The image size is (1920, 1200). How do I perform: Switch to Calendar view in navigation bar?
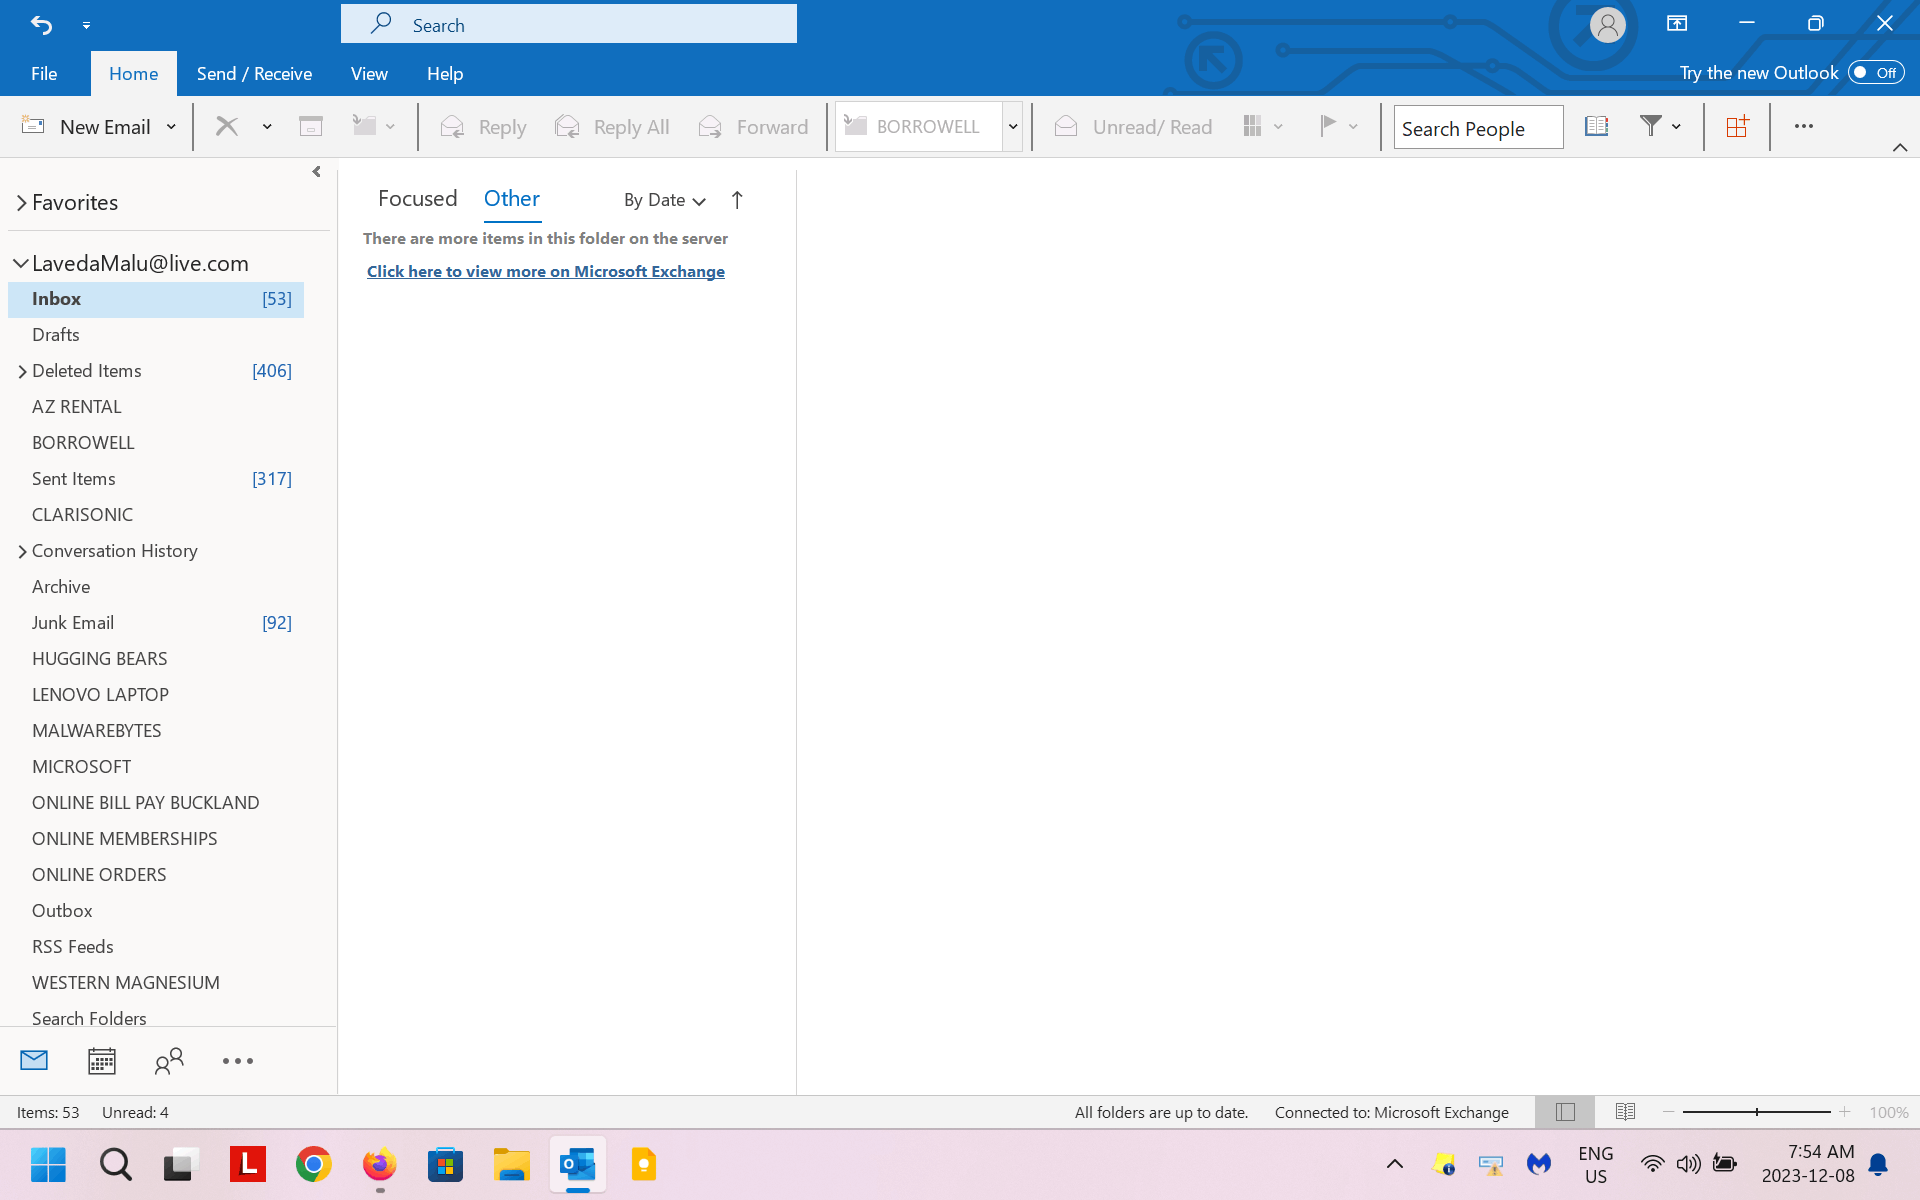coord(102,1061)
